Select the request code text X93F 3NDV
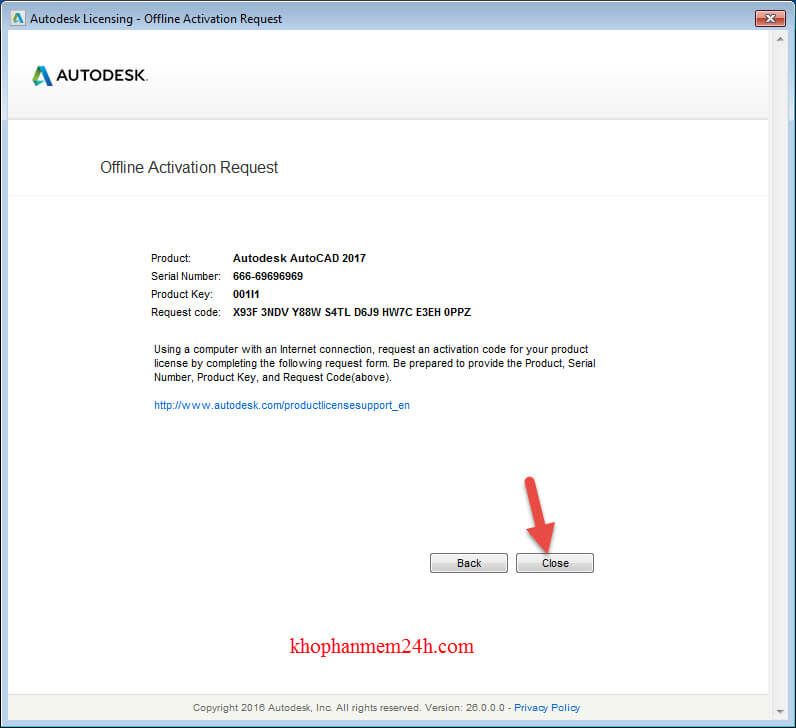Viewport: 796px width, 728px height. coord(351,312)
